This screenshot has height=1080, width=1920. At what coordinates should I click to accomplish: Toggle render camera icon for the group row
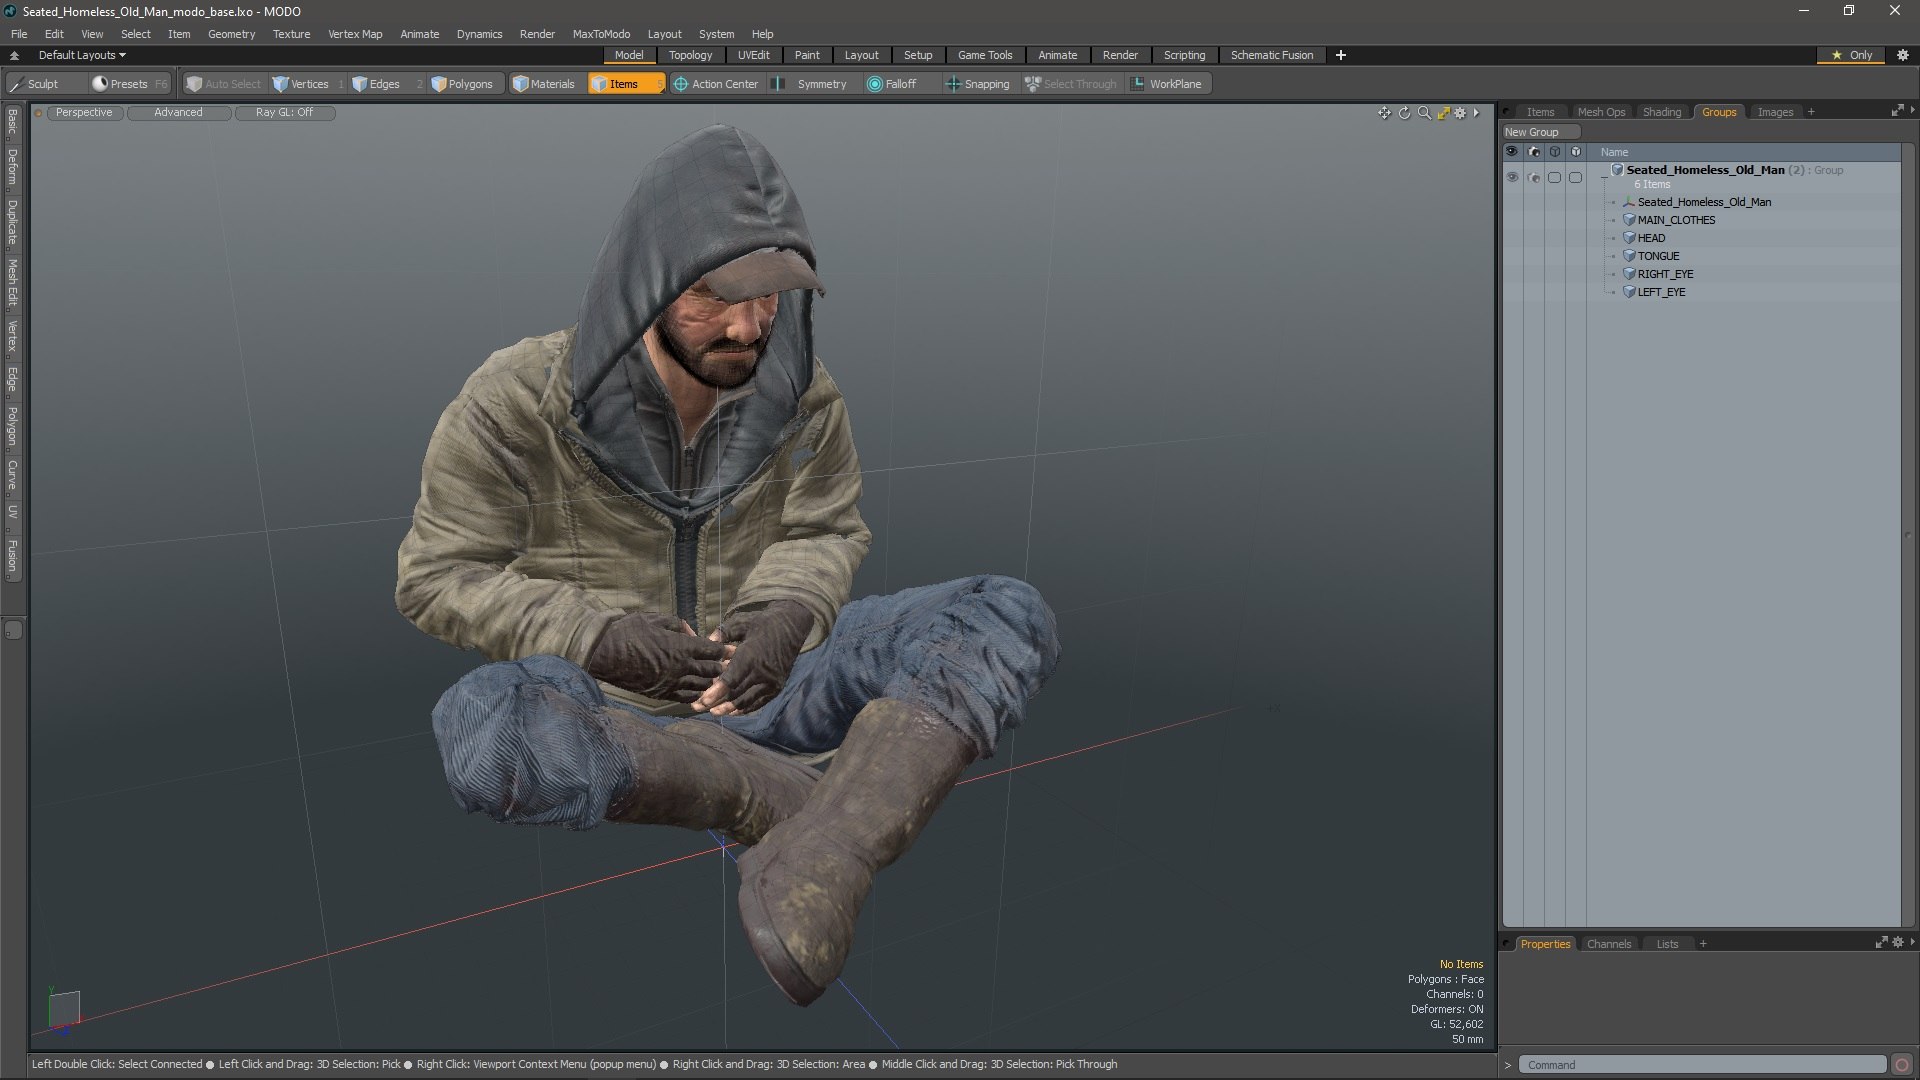[x=1534, y=177]
